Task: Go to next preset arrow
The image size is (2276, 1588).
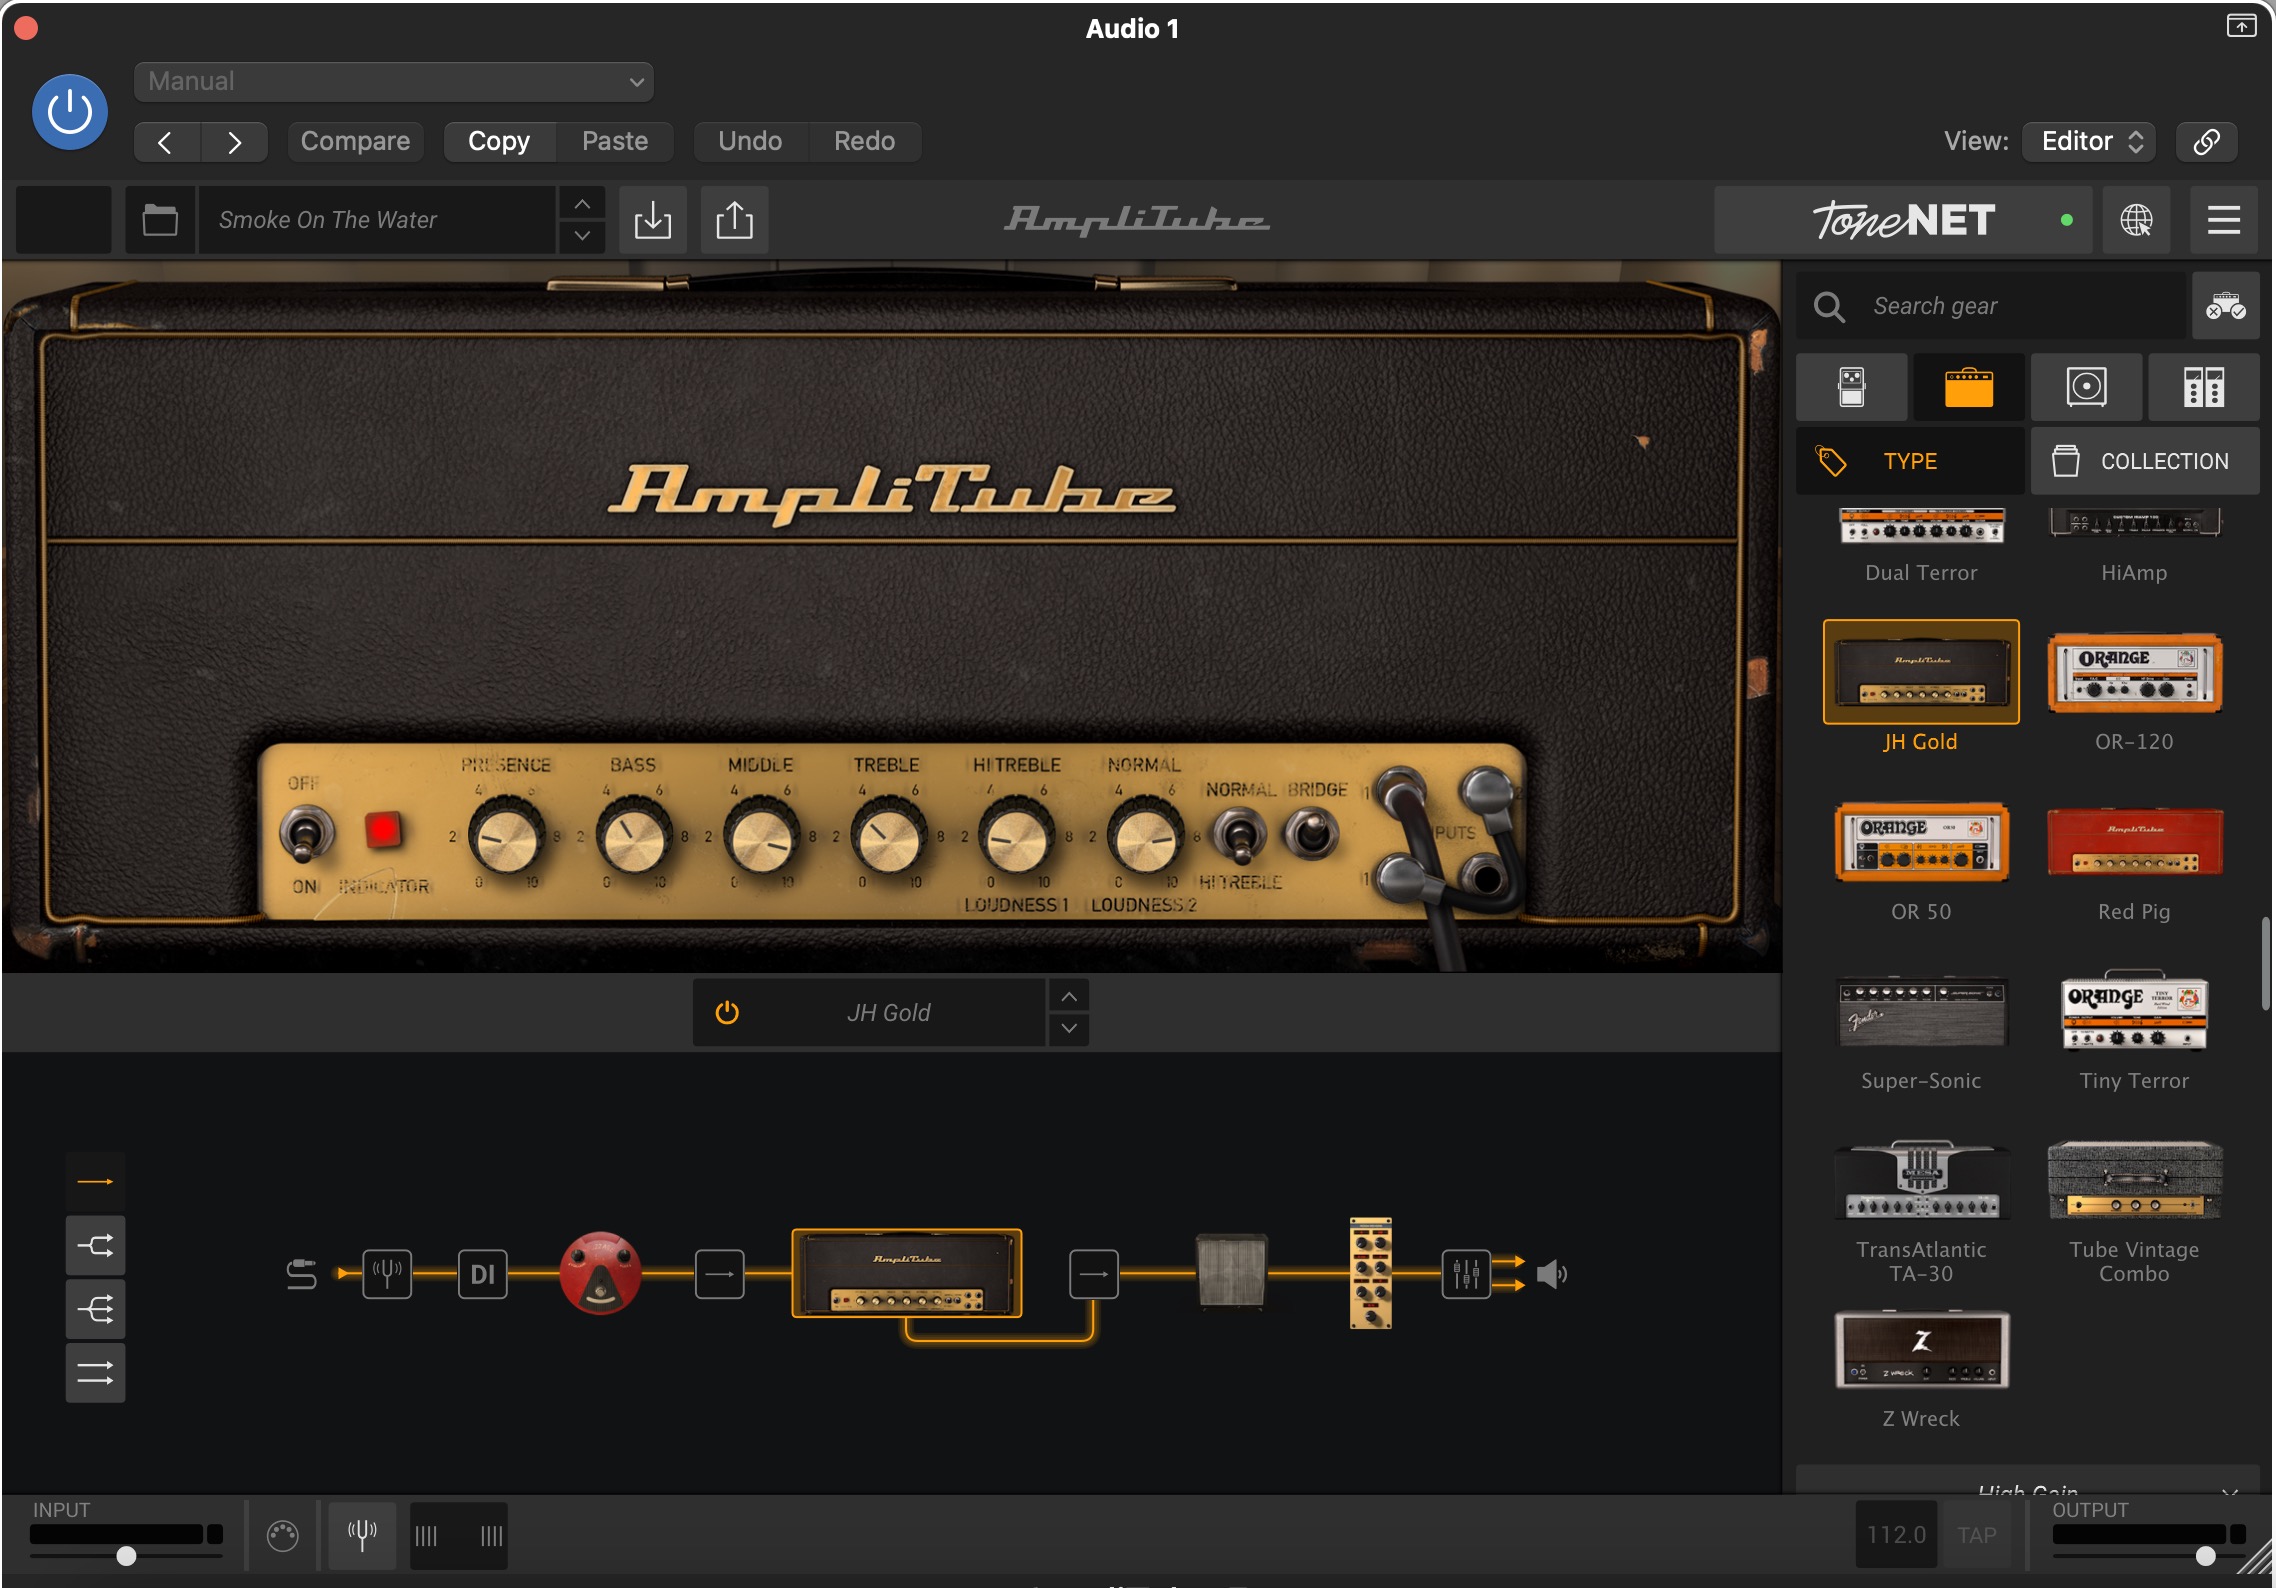Action: pyautogui.click(x=234, y=142)
